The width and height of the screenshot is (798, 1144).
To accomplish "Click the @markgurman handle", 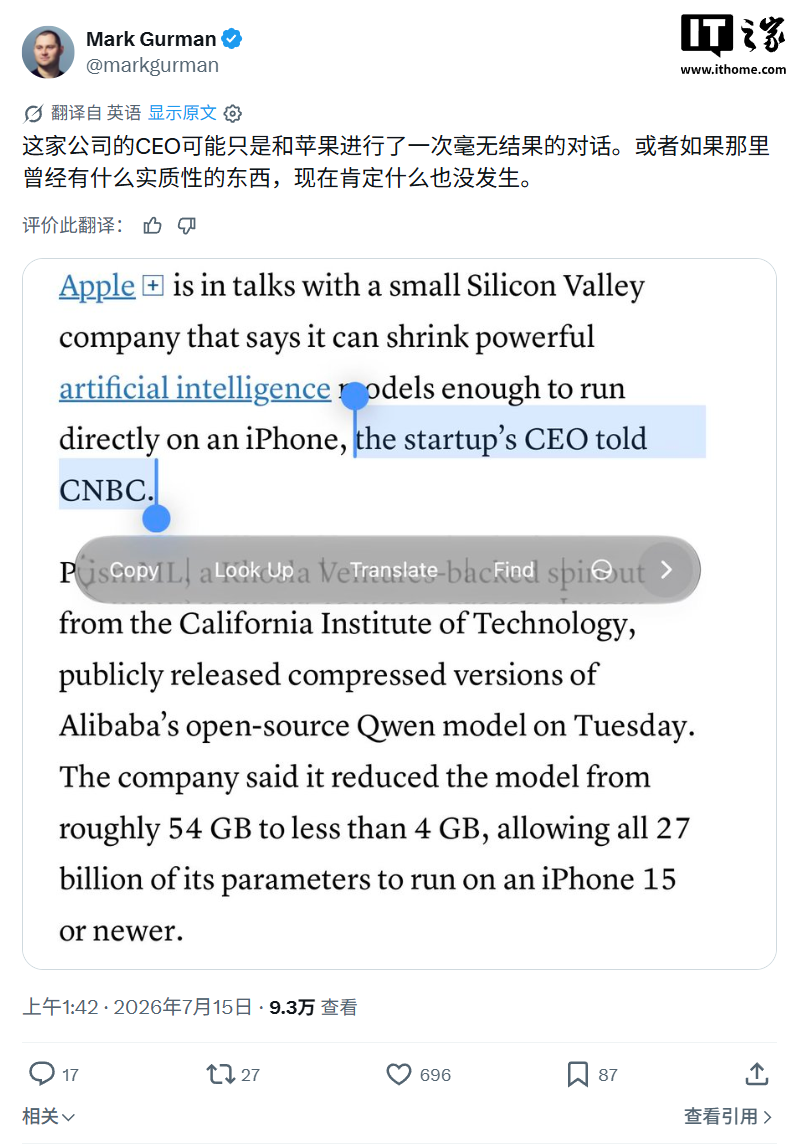I will (152, 65).
